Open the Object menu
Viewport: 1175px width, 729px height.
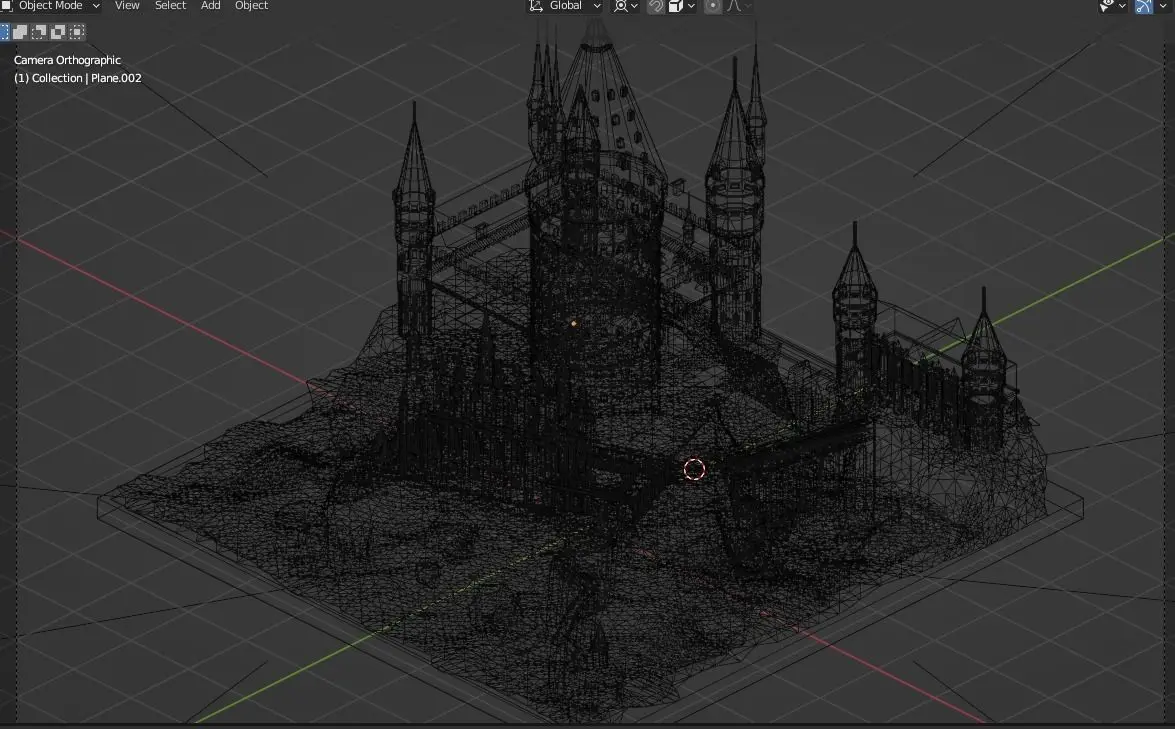pyautogui.click(x=251, y=5)
